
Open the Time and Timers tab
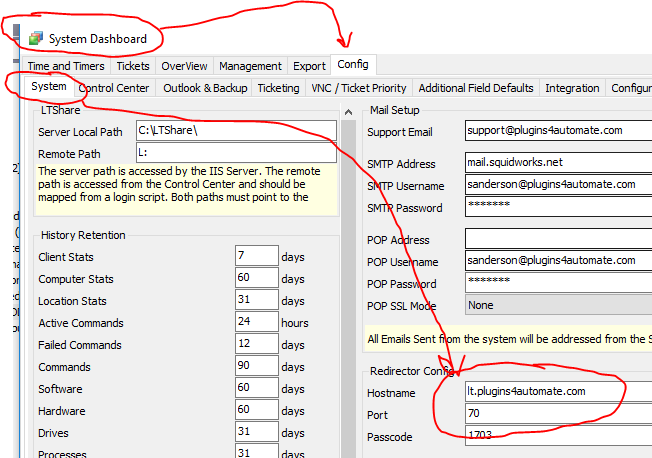66,66
